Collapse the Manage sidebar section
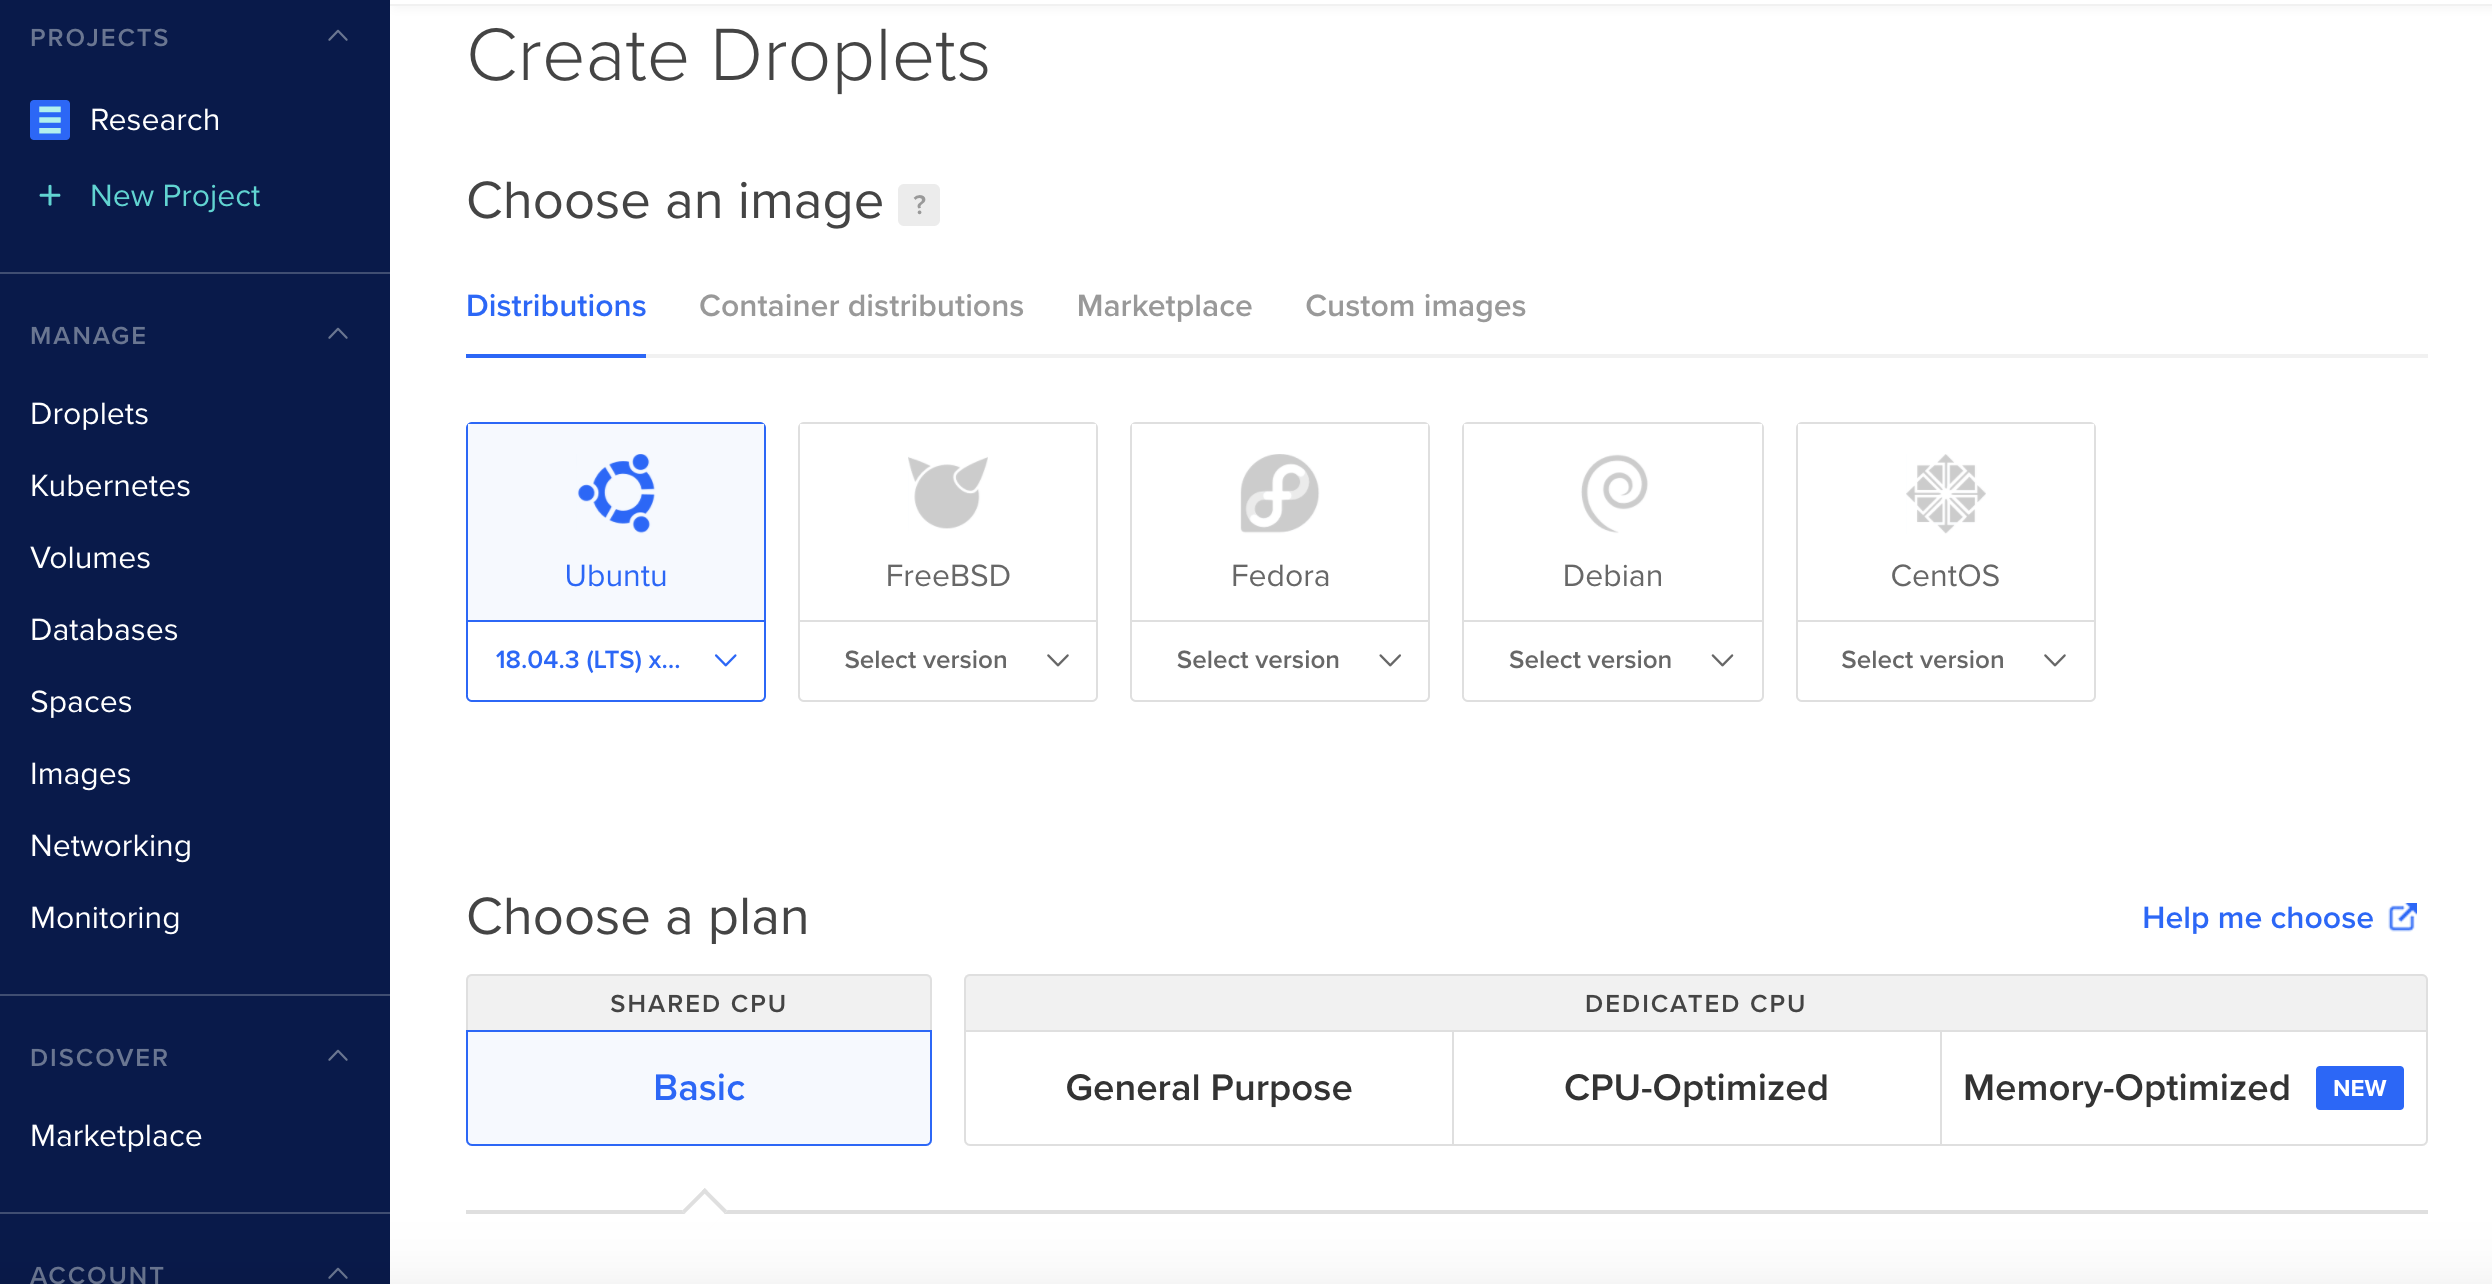Viewport: 2492px width, 1284px height. coord(338,334)
